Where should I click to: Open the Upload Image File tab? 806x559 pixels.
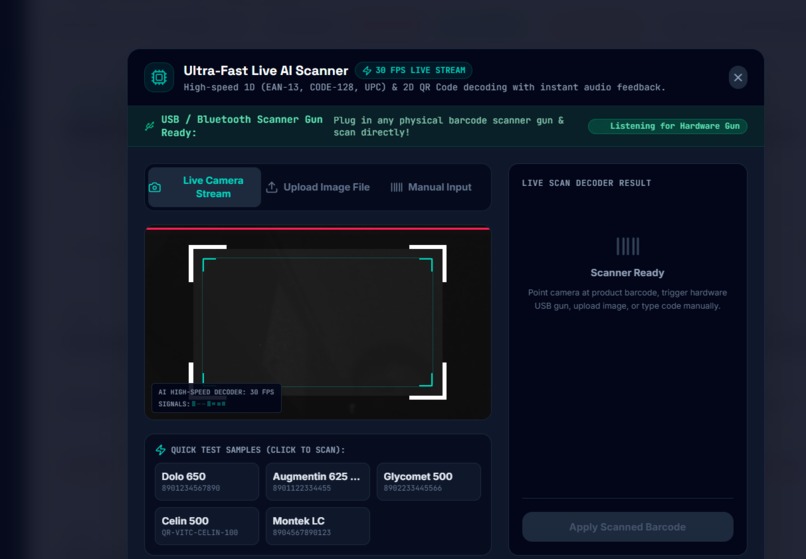[x=318, y=187]
